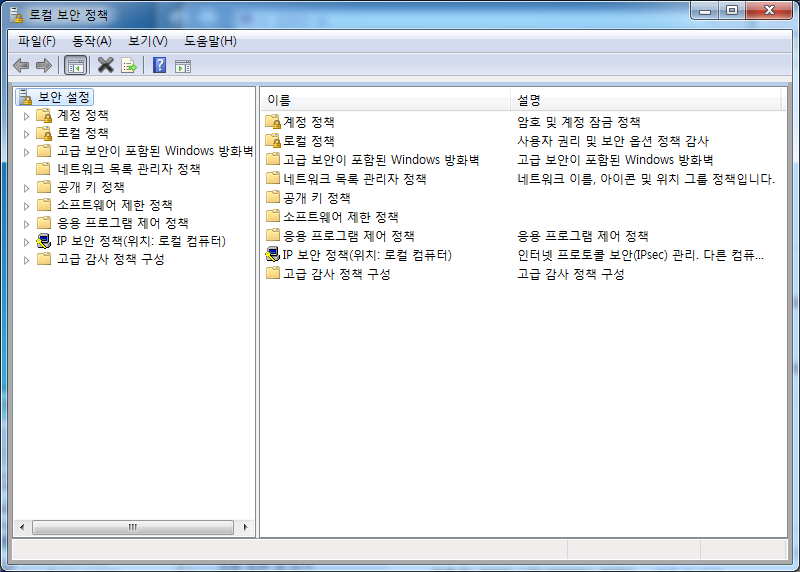
Task: Toggle the show/hide action pane icon
Action: [x=183, y=66]
